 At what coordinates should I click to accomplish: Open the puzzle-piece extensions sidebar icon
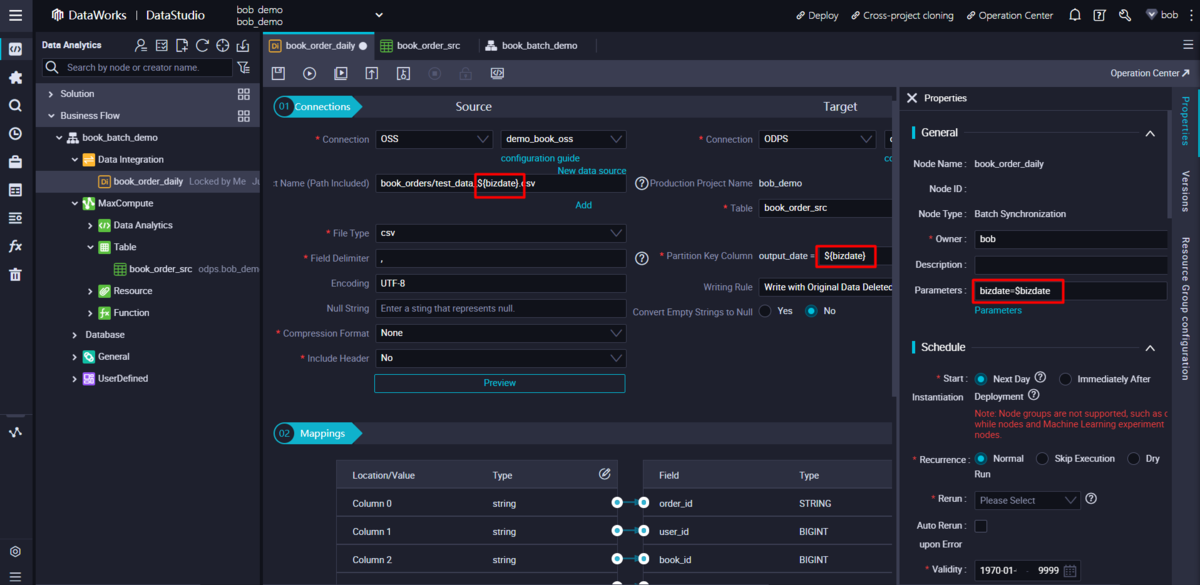15,77
